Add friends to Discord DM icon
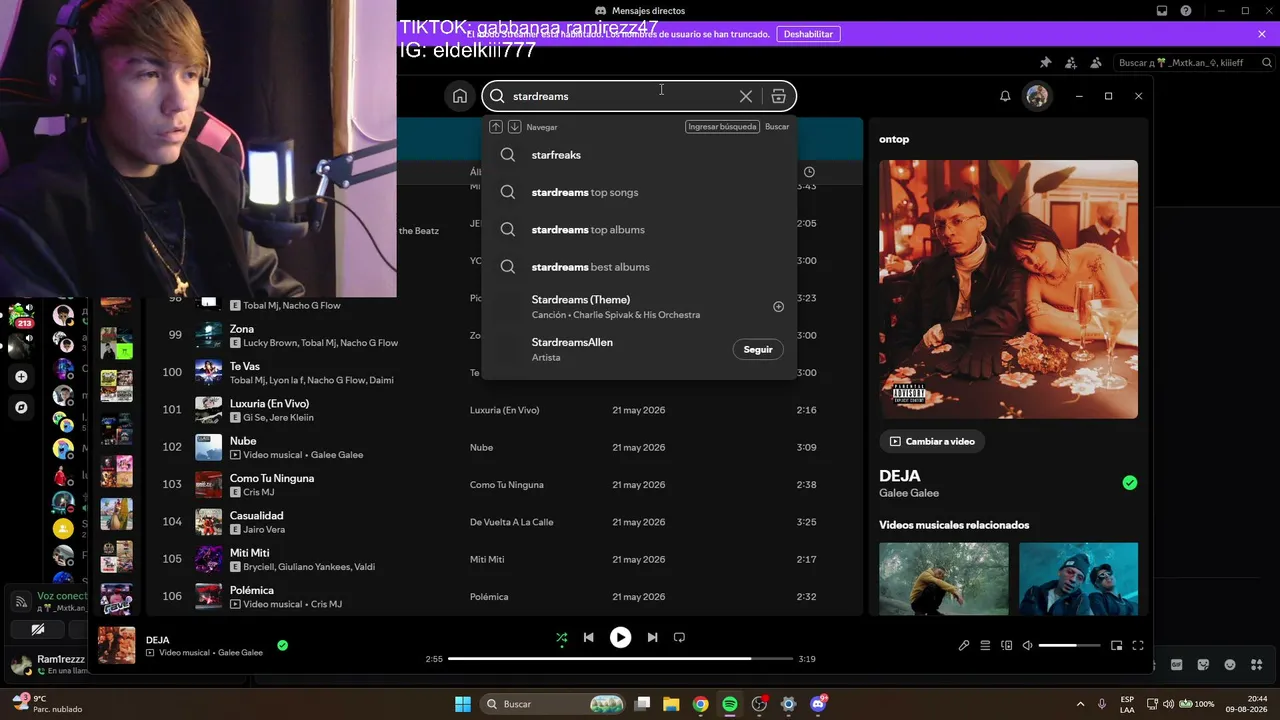Screen dimensions: 1280x720 coord(1071,62)
